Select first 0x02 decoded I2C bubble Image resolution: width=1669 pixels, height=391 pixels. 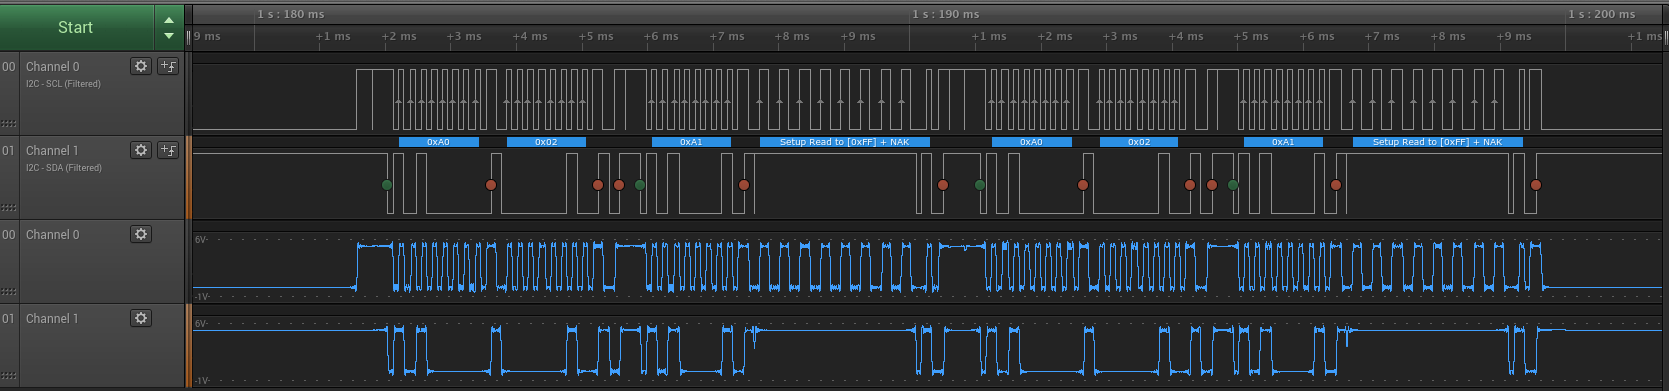pos(546,142)
